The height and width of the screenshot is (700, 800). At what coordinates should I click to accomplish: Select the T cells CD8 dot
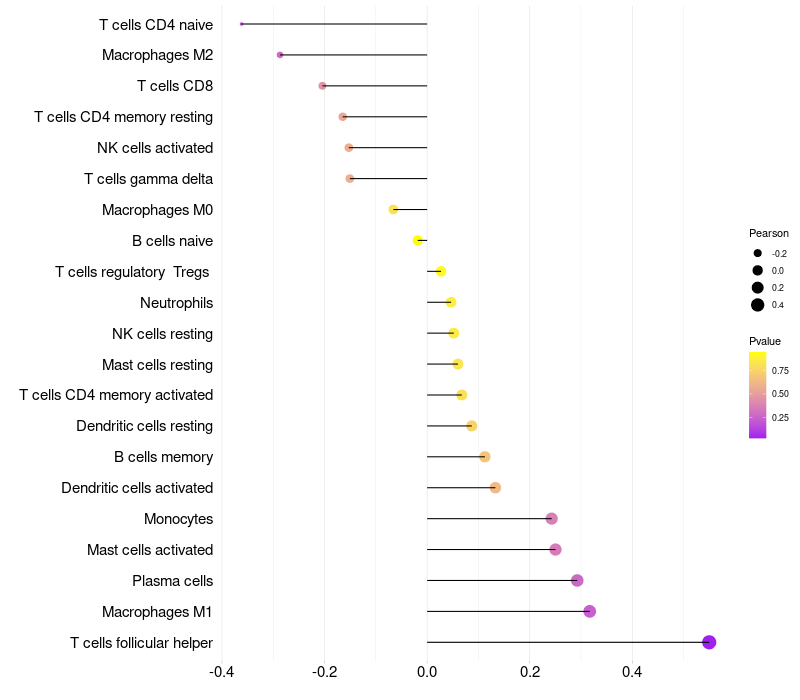pos(322,86)
